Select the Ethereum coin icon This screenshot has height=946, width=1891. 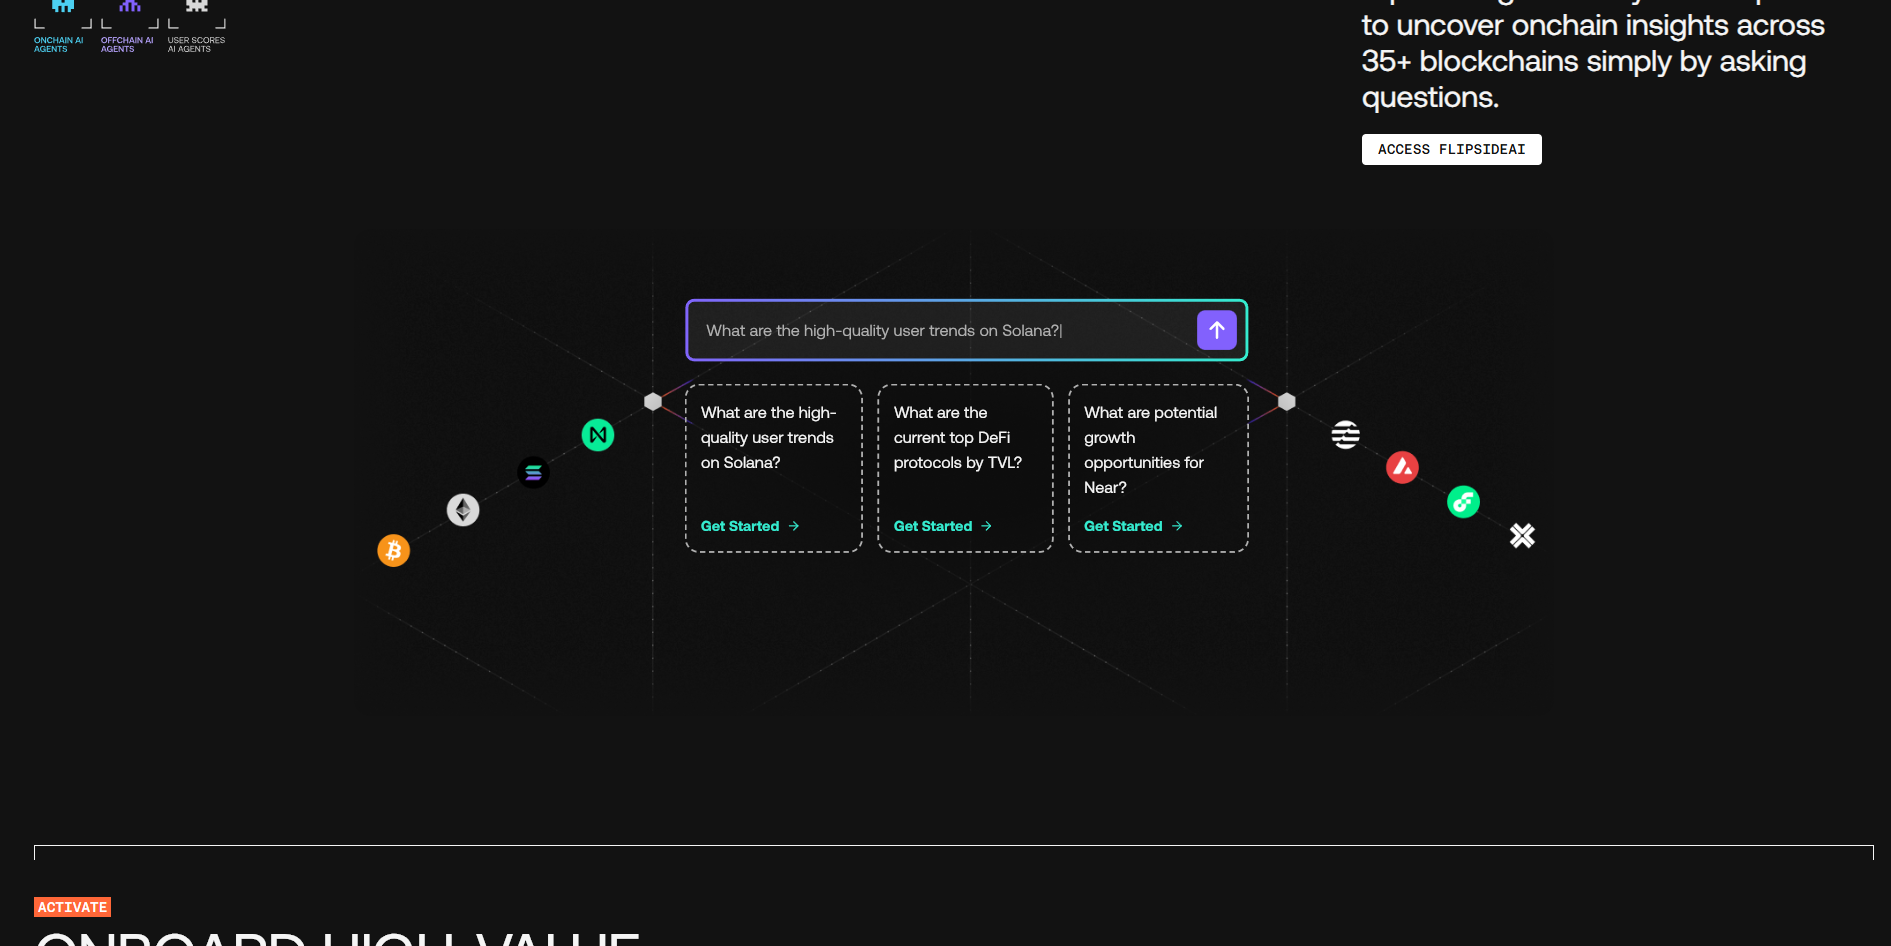click(x=462, y=509)
